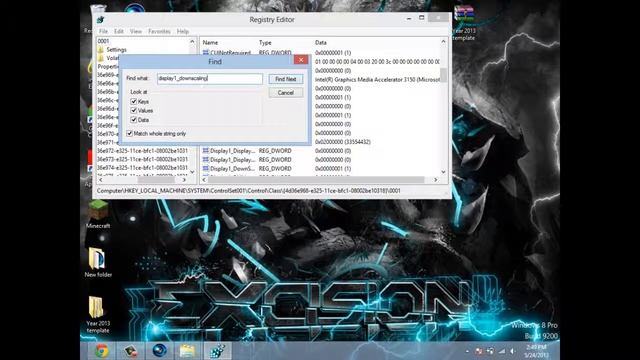Click the tree pane scroll up arrow
Viewport: 640px width, 360px height.
click(x=192, y=42)
